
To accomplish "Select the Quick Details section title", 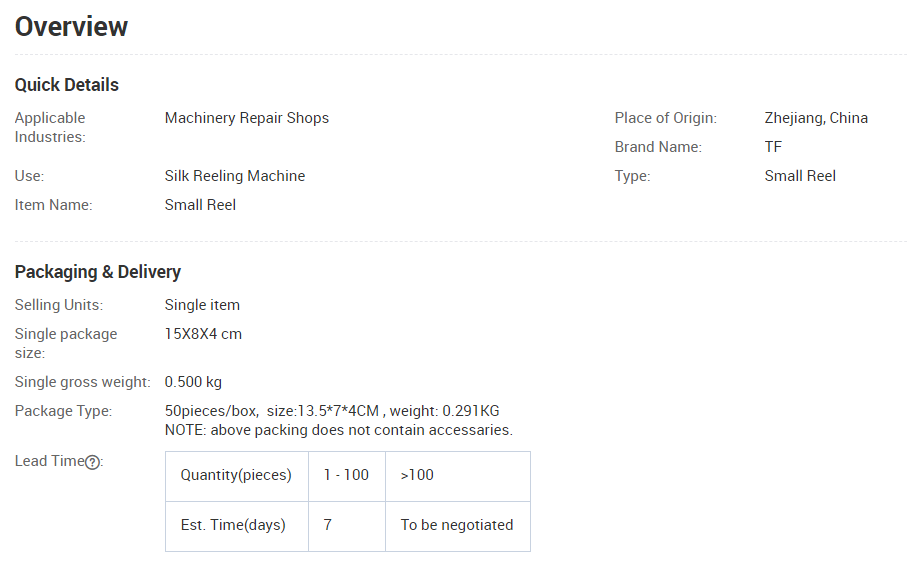I will 67,85.
